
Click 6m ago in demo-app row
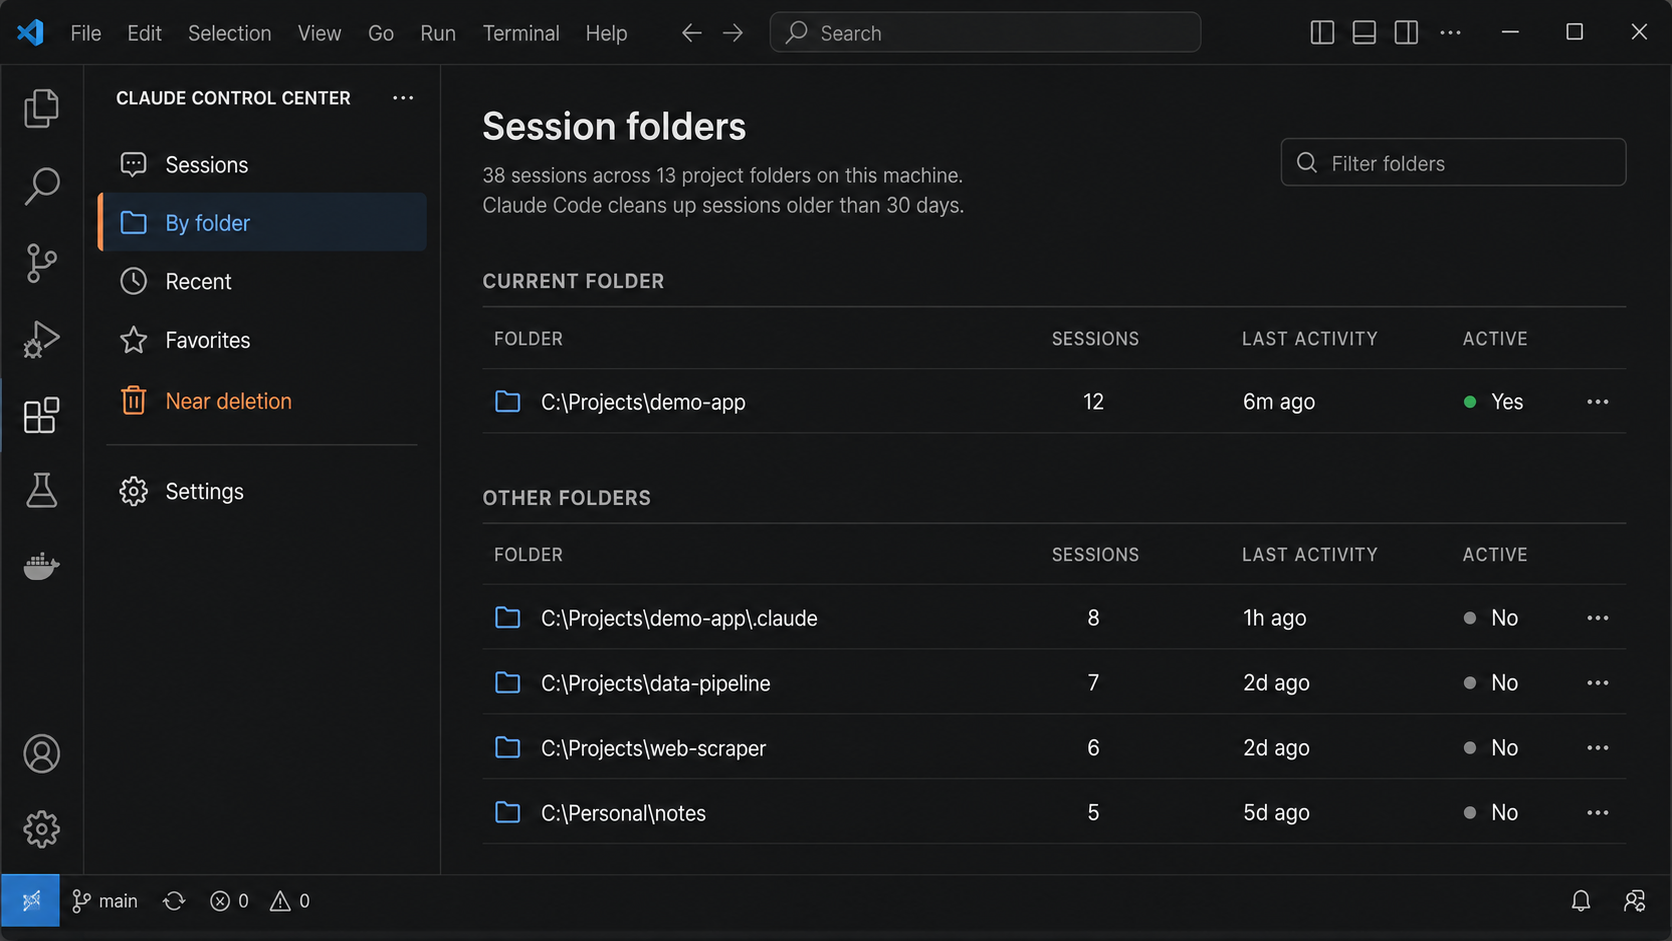tap(1278, 402)
